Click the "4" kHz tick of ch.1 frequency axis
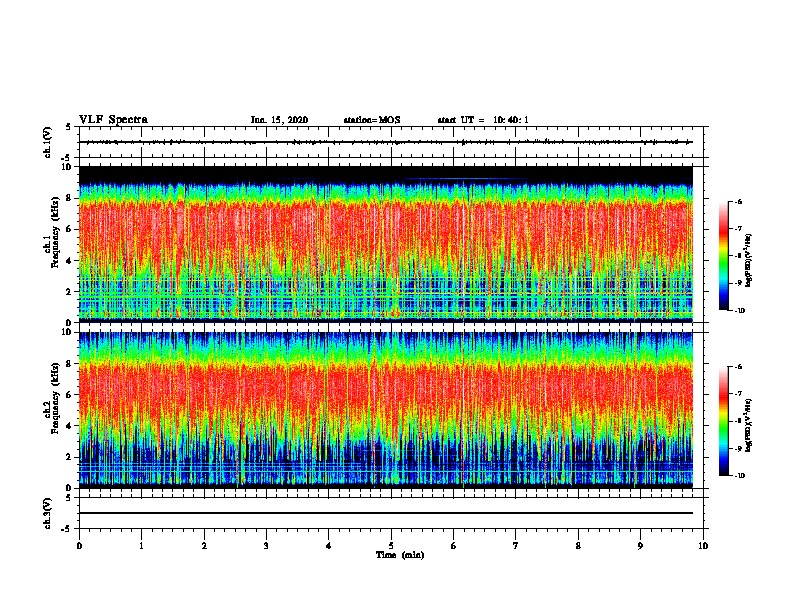 (x=70, y=261)
